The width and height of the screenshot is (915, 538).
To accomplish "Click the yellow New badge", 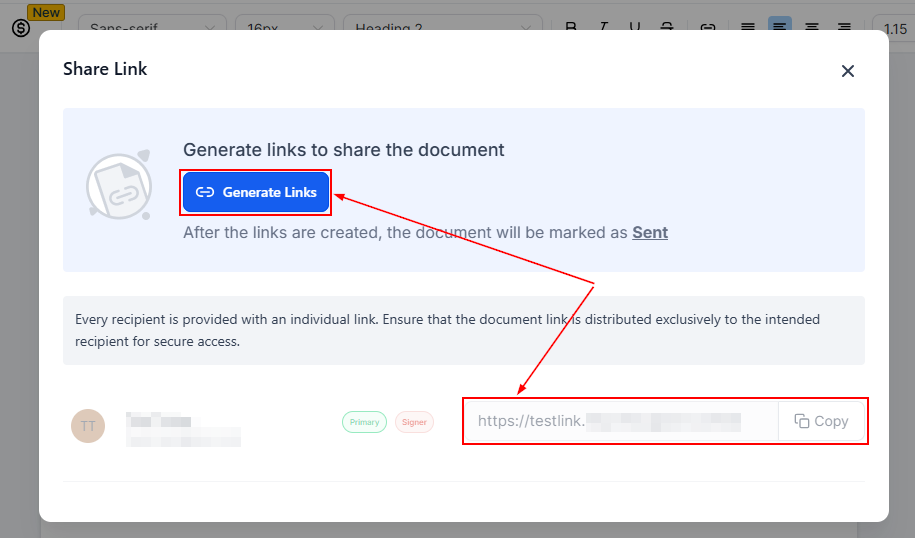I will pos(46,12).
